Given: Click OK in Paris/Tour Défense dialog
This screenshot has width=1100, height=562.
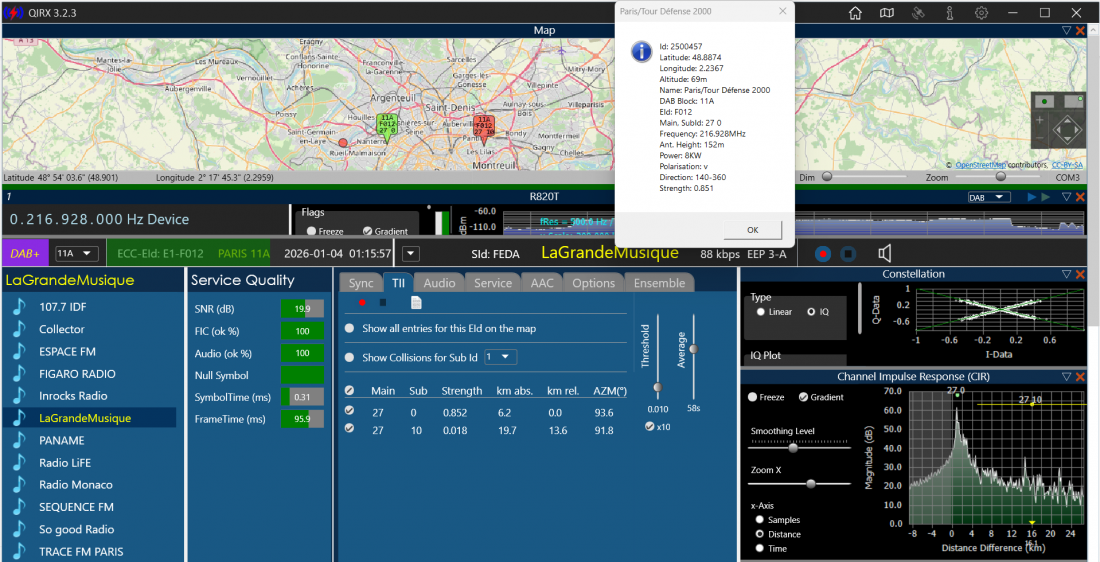Looking at the screenshot, I should (752, 230).
